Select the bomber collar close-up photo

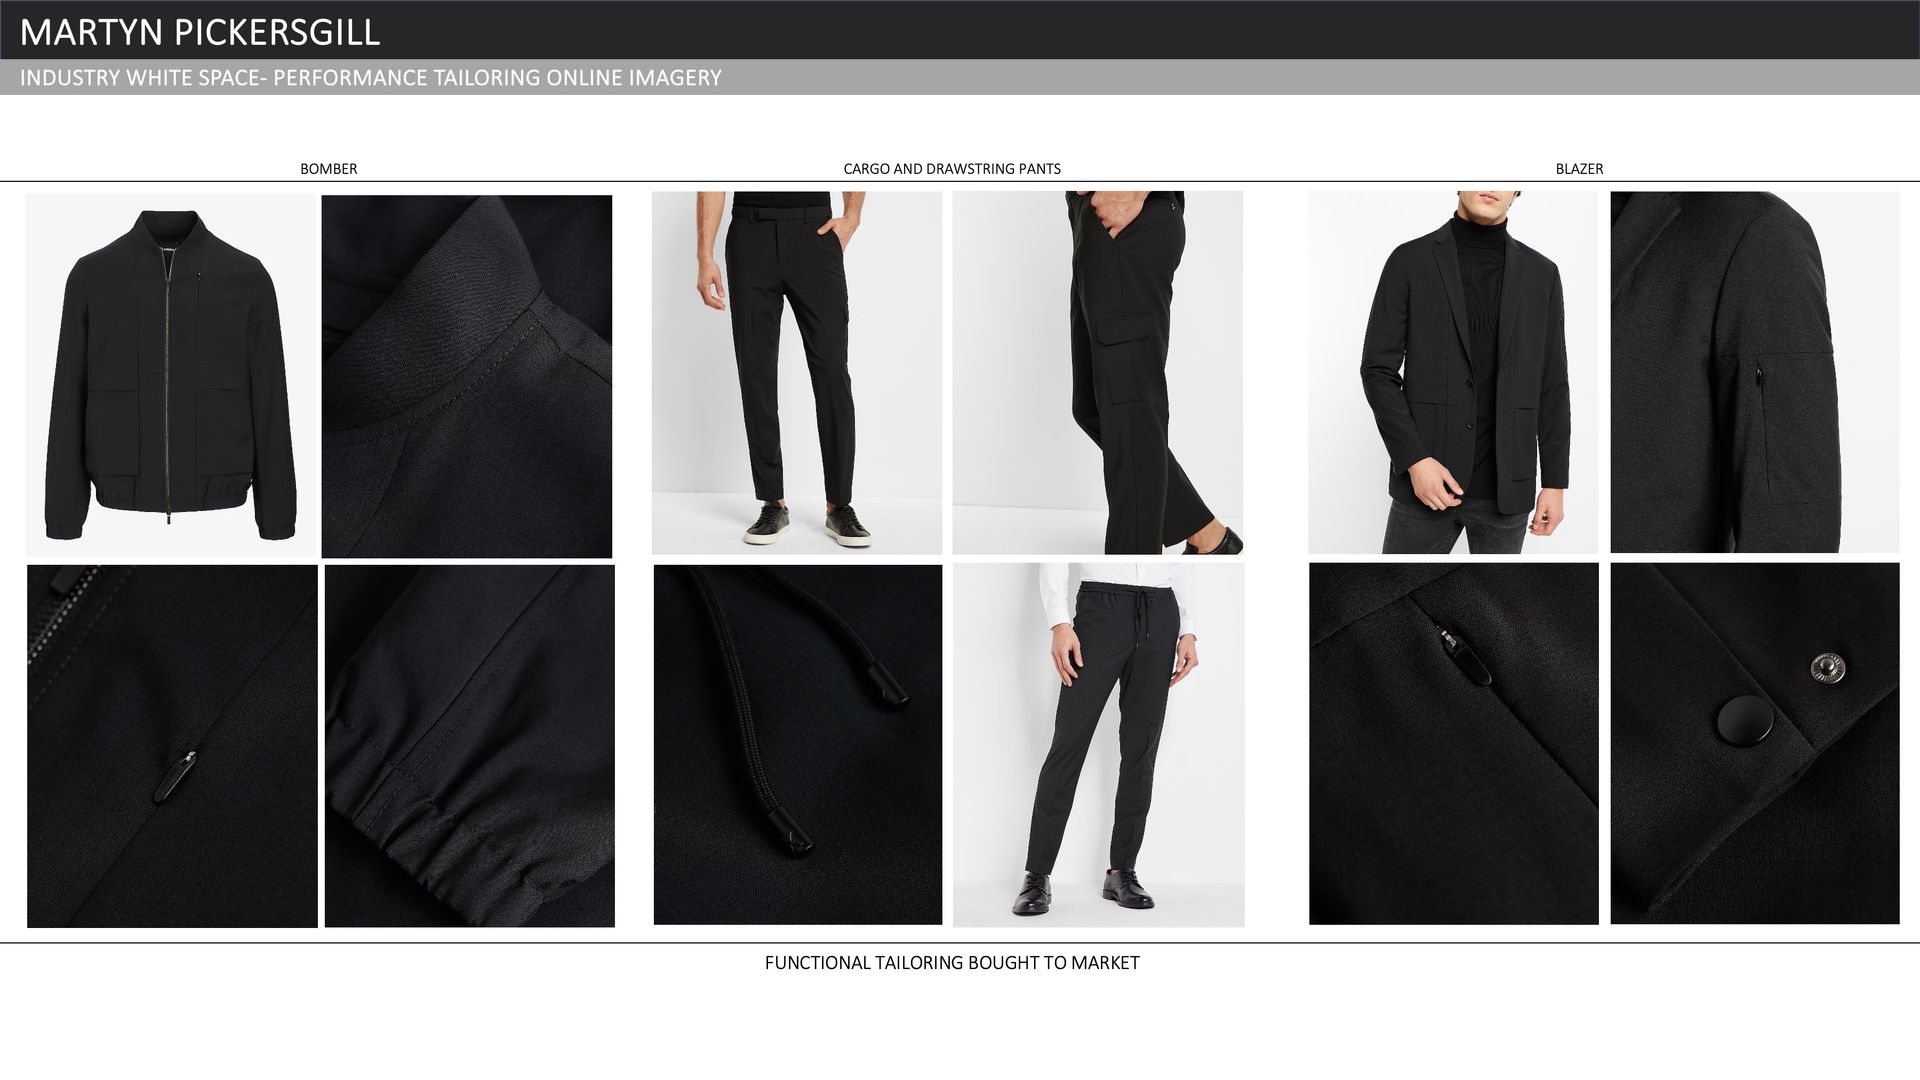click(466, 376)
